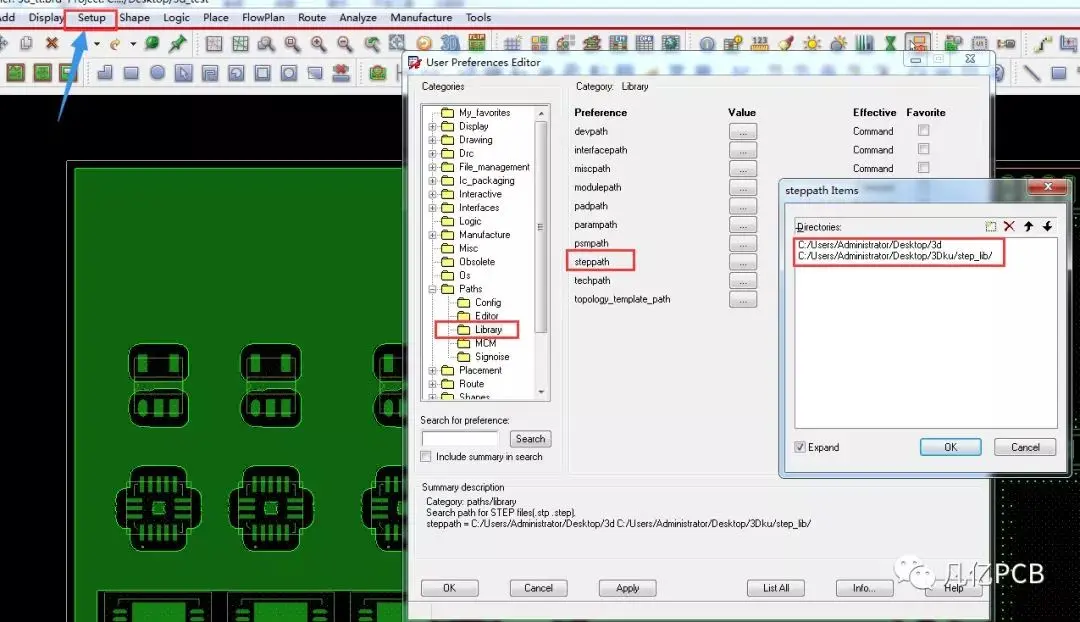Open the Place menu

(216, 18)
